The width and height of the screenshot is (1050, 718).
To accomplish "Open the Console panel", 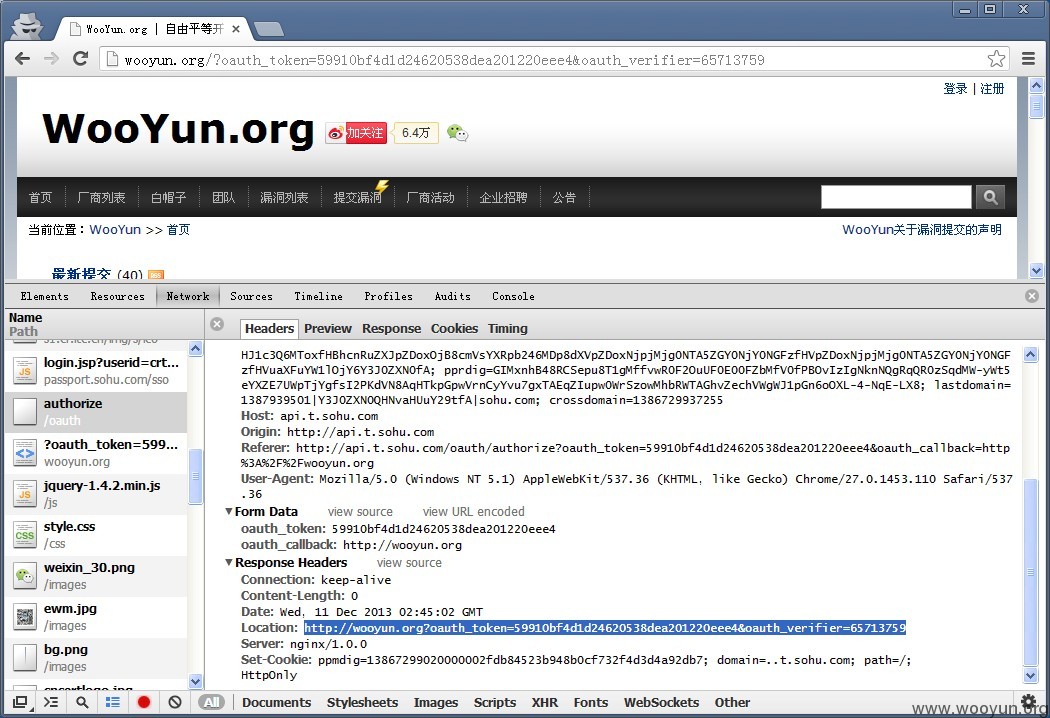I will click(x=513, y=296).
